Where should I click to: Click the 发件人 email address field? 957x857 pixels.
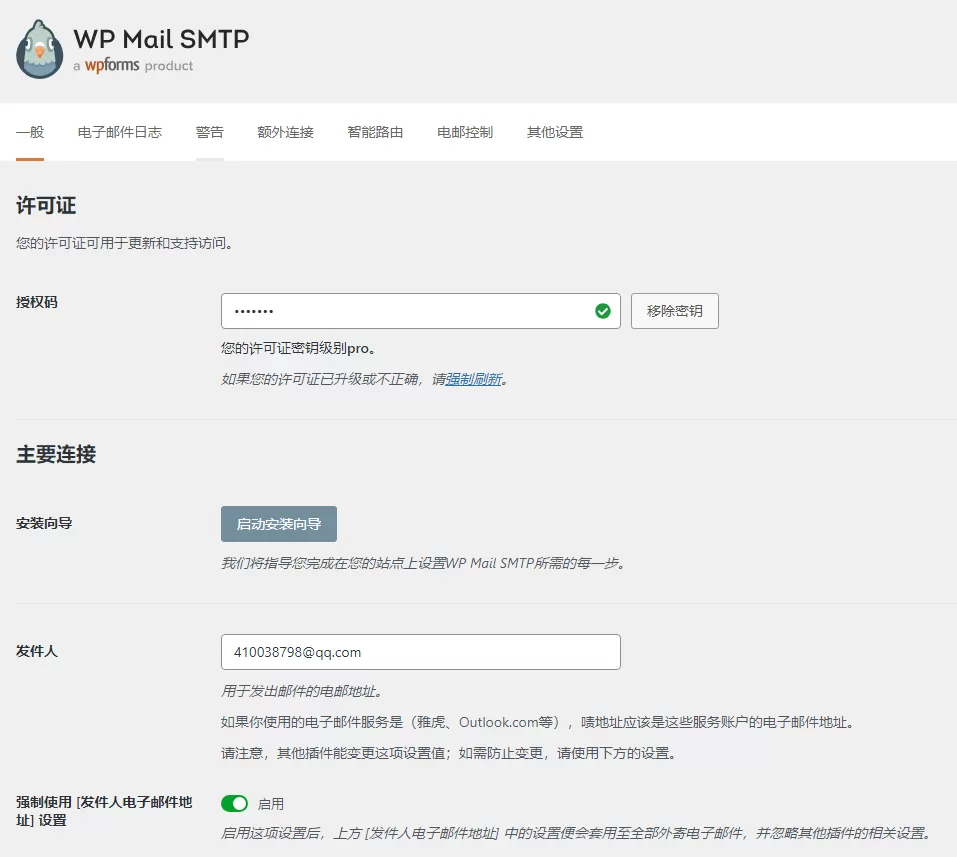click(420, 651)
